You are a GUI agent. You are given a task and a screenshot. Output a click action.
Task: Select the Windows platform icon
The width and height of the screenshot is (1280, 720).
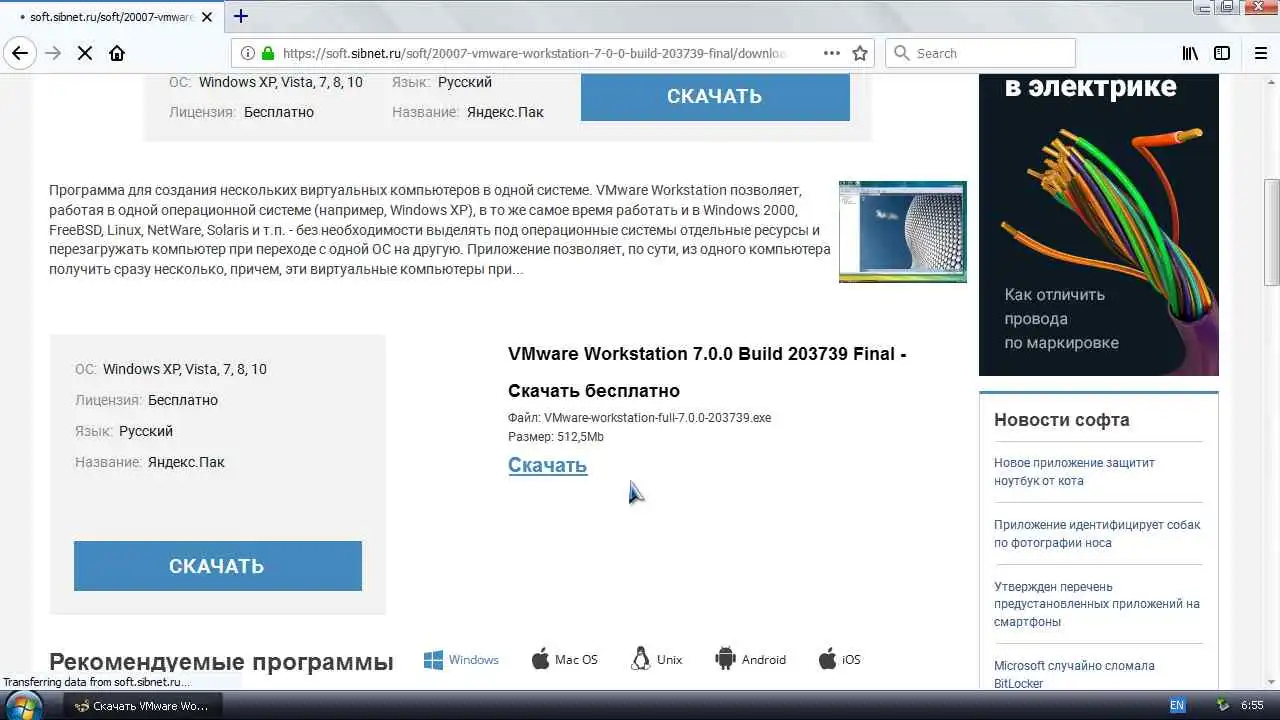coord(433,659)
